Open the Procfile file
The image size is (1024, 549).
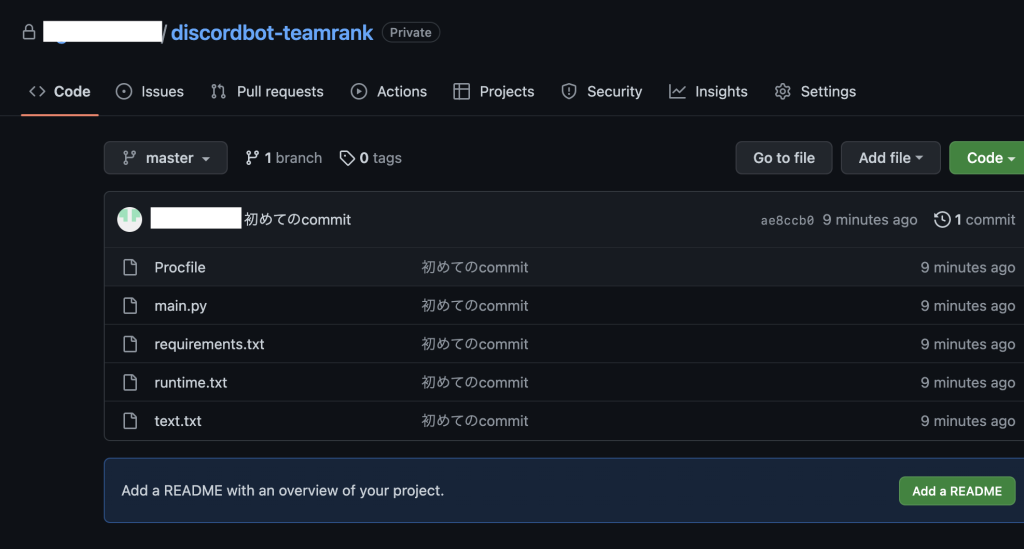click(180, 268)
